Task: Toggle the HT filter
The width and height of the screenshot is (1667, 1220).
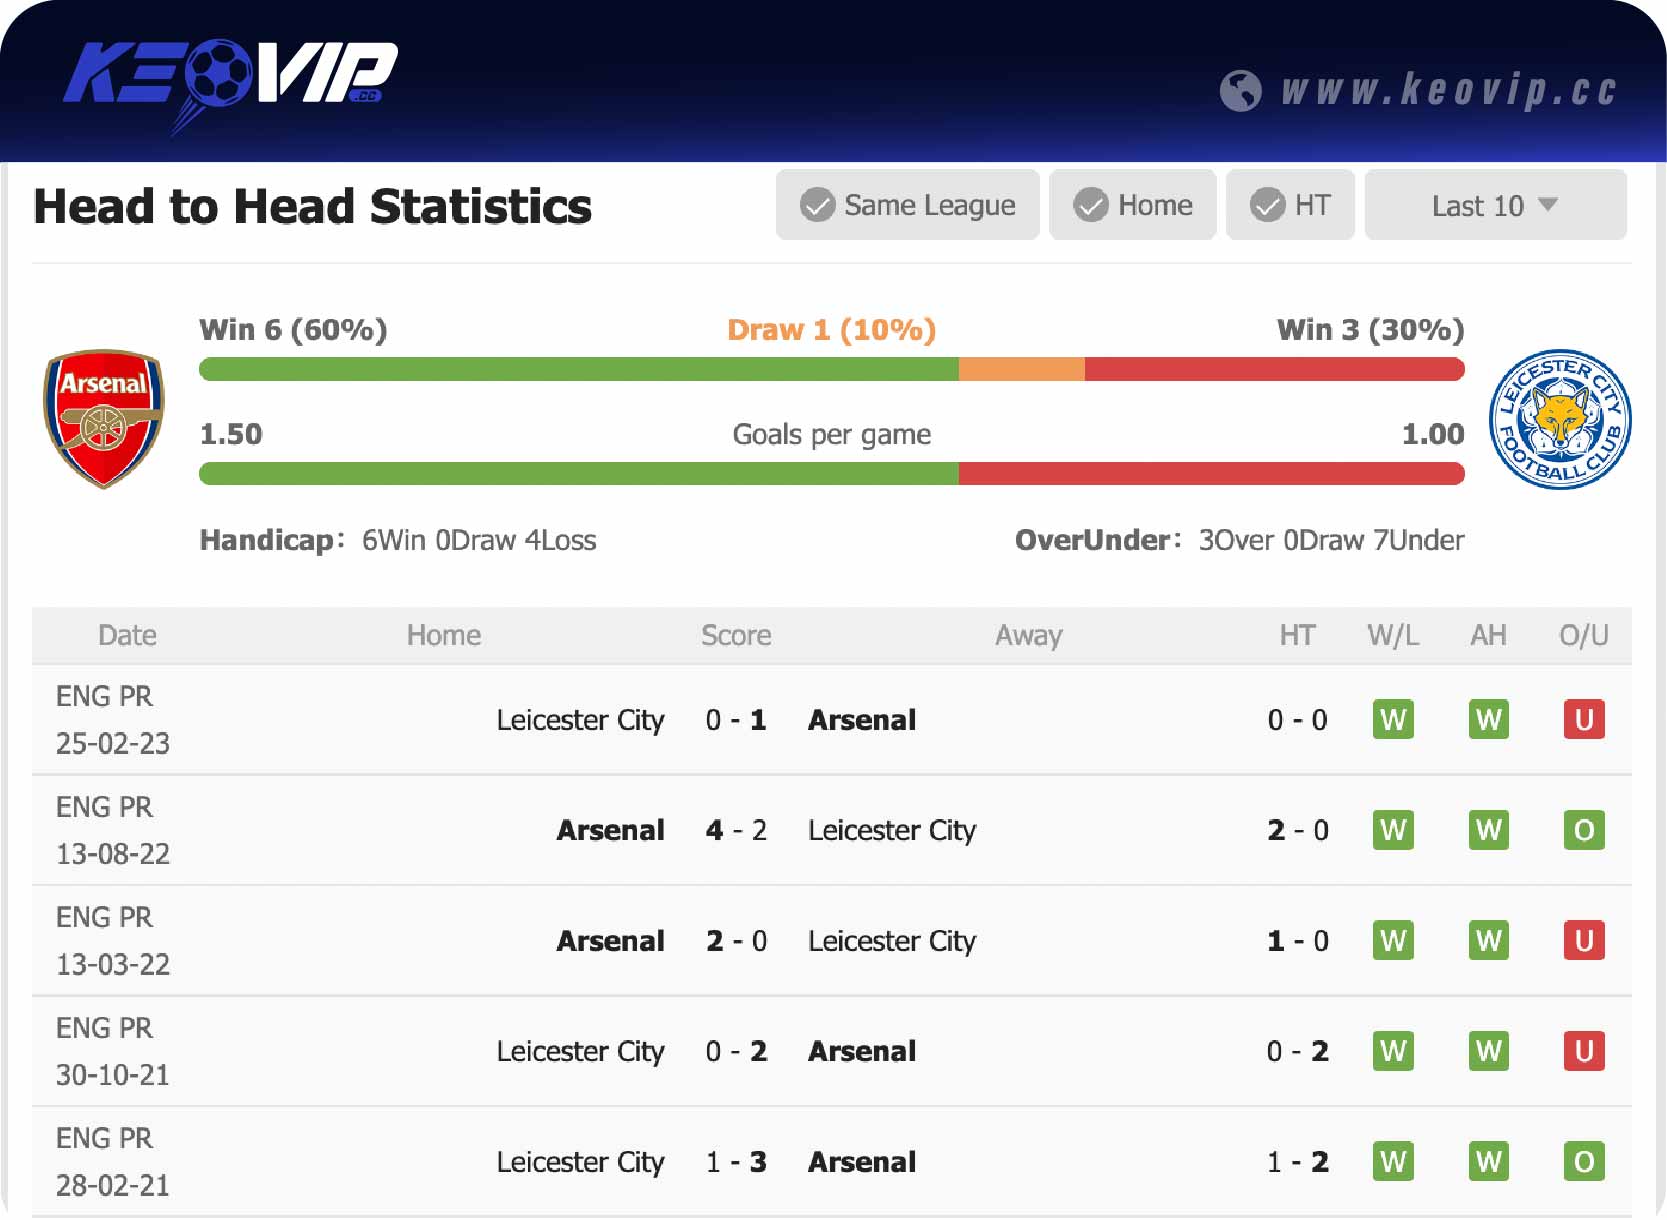Action: click(1290, 205)
